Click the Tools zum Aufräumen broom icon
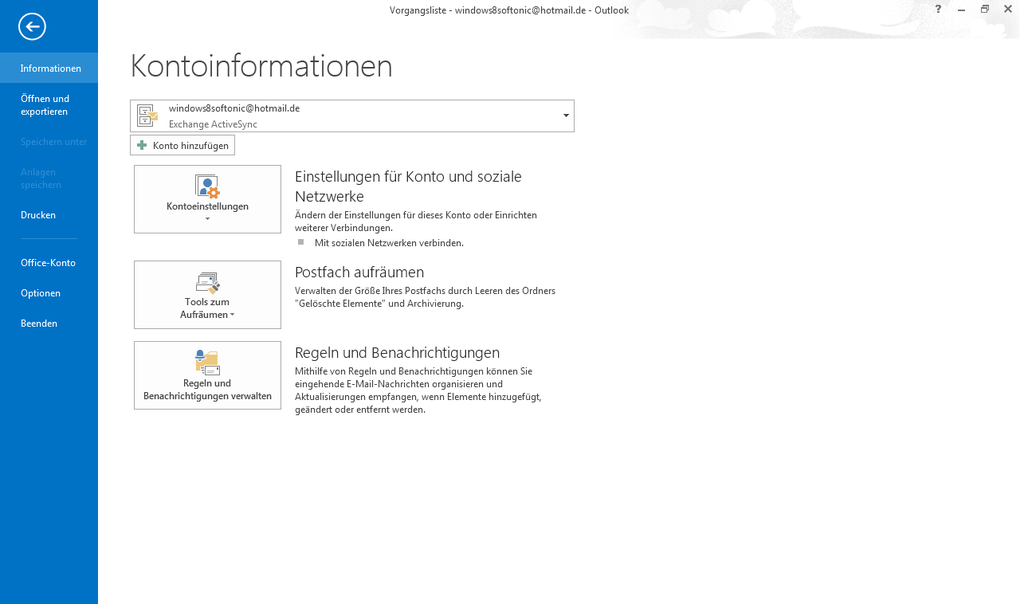 pos(208,283)
